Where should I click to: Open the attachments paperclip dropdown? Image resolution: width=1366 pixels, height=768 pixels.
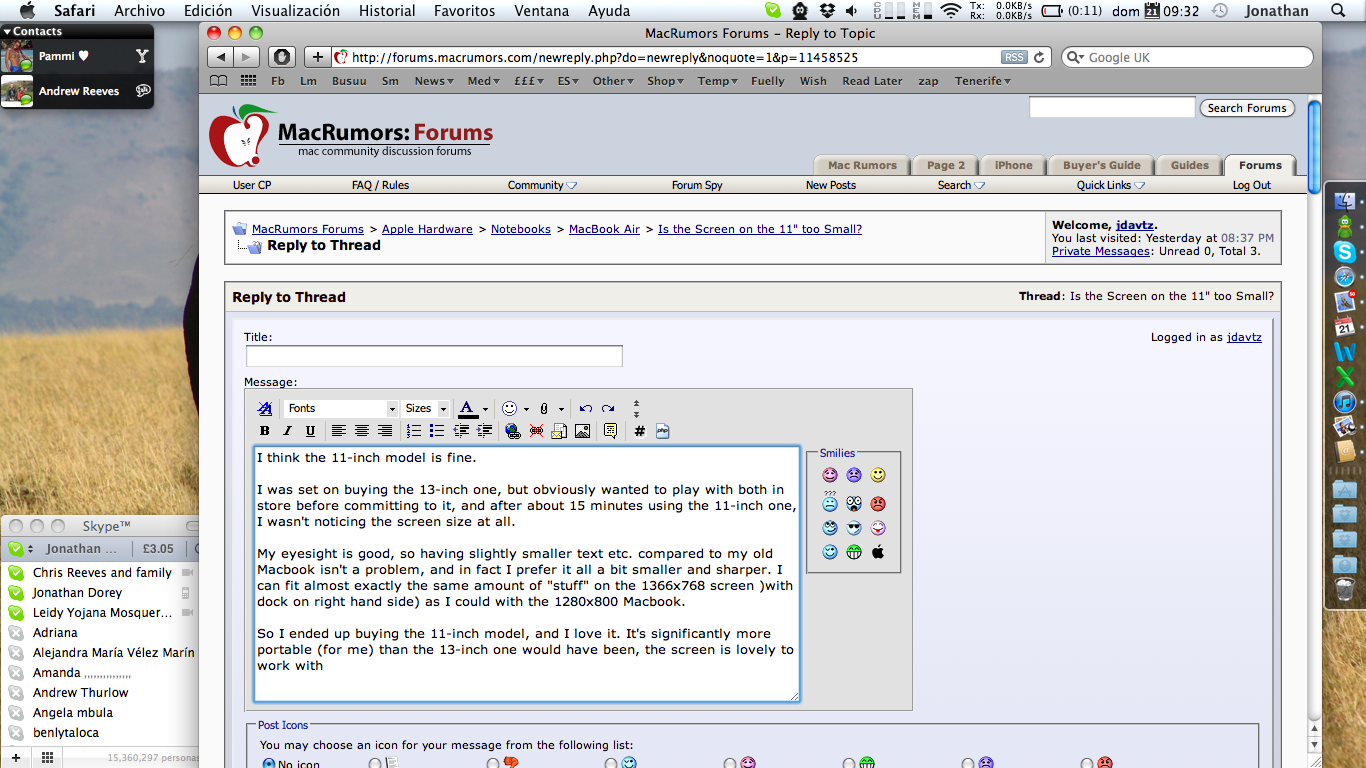561,408
